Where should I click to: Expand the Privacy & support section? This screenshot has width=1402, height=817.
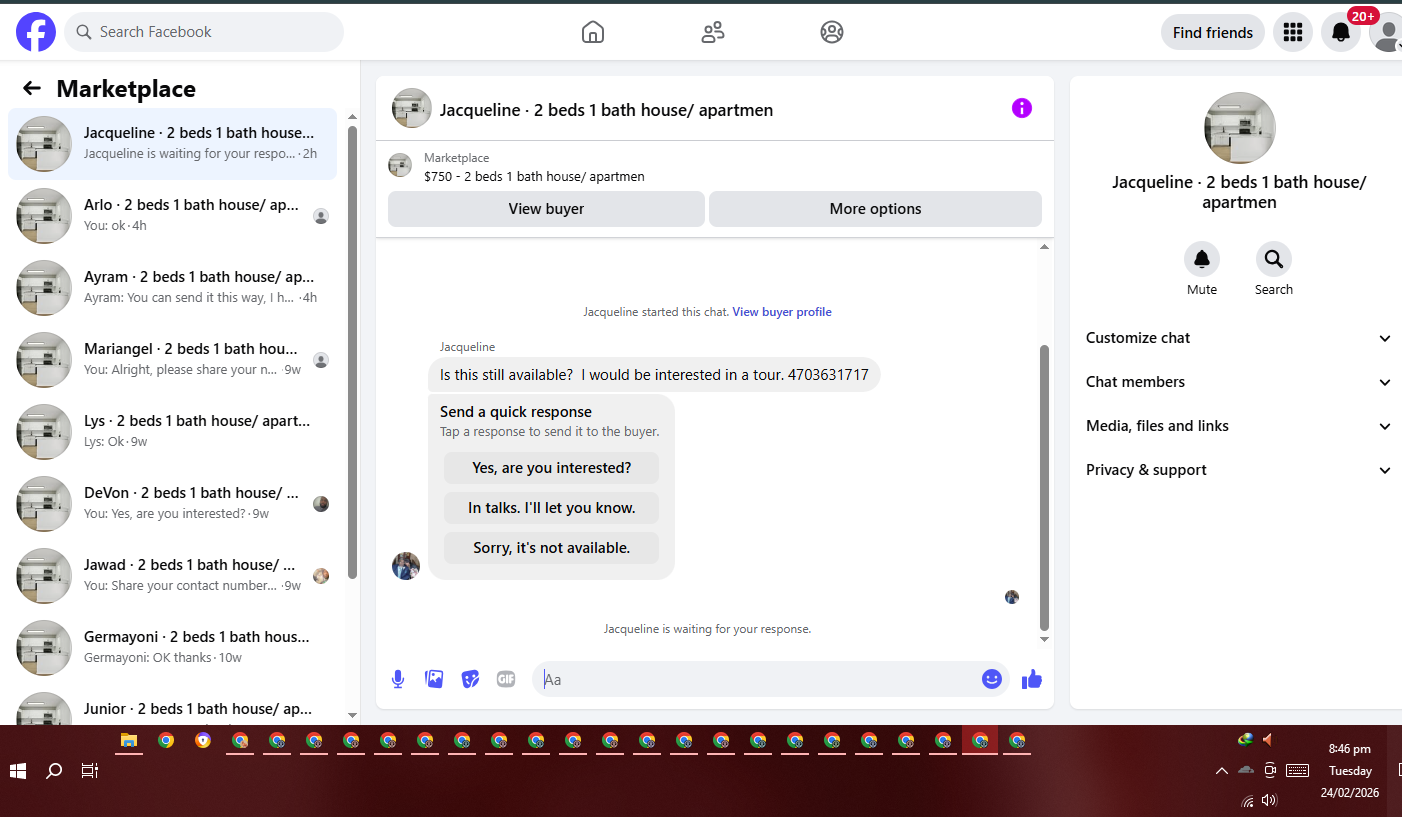tap(1238, 470)
